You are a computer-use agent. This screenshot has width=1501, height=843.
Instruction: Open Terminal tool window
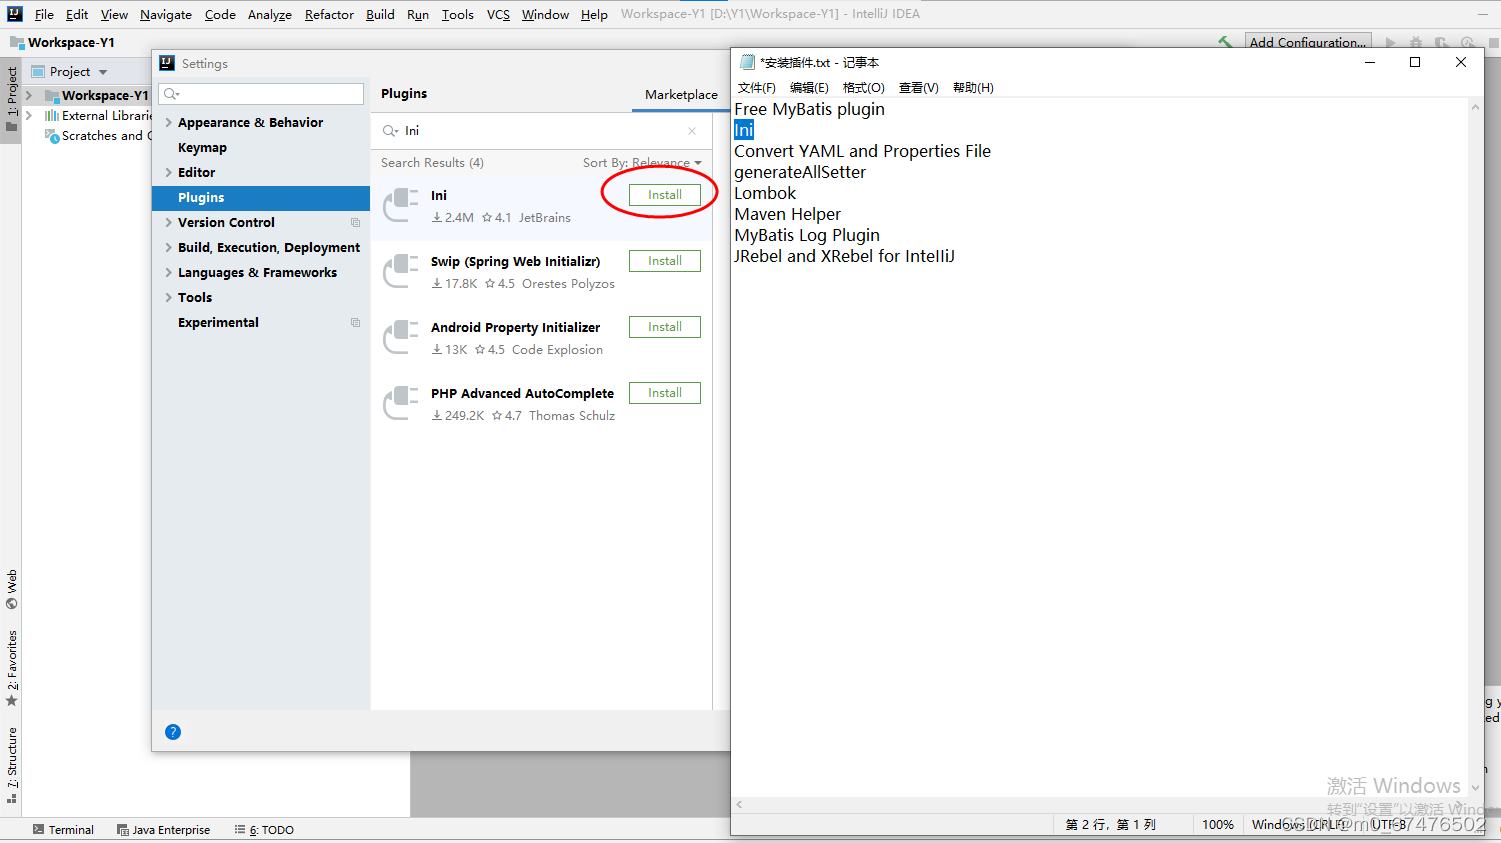(x=63, y=830)
